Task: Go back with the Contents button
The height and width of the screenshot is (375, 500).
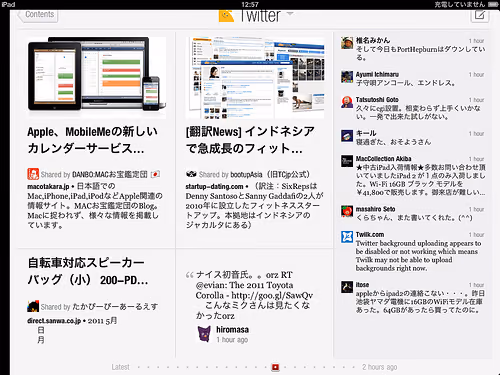Action: pyautogui.click(x=38, y=15)
